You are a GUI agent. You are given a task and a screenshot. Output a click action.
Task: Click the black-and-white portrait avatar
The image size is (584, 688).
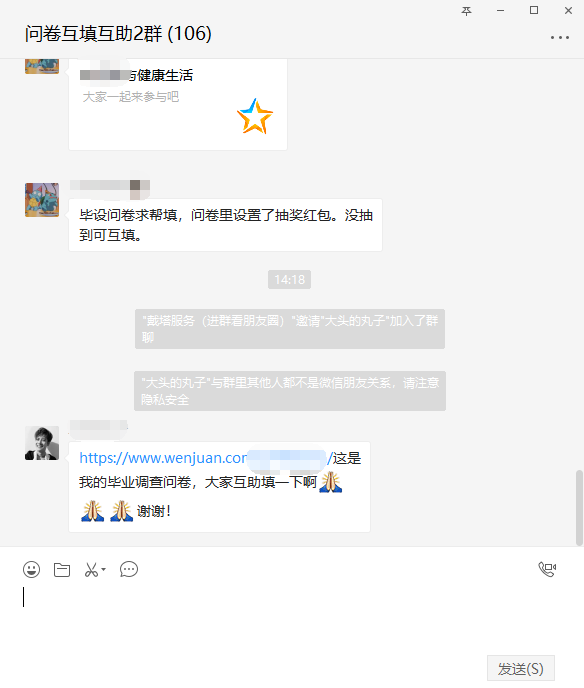[x=42, y=443]
